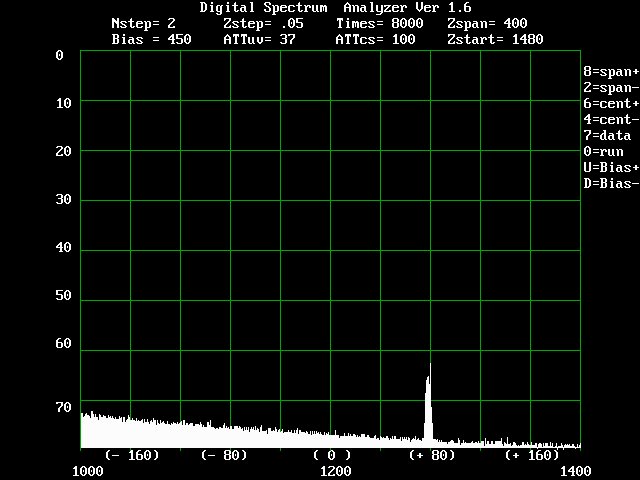Click the 'ATTcs= 100' reading
Viewport: 640px width, 480px height.
[x=376, y=40]
